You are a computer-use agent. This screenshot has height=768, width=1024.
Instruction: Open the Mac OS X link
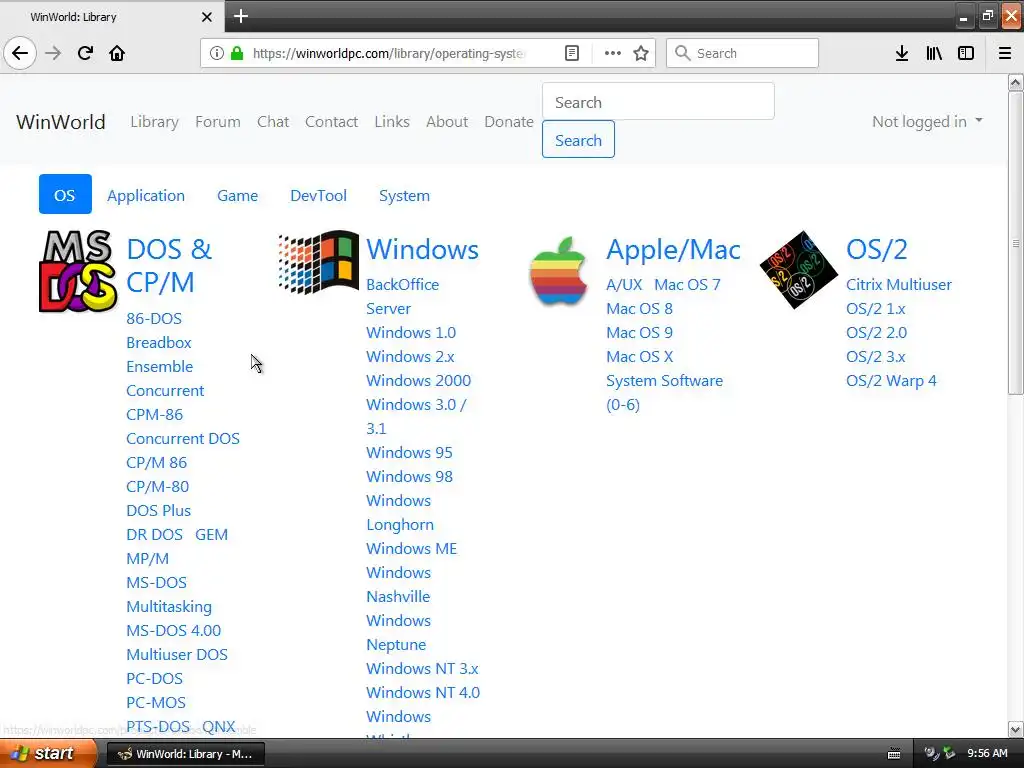[x=639, y=356]
